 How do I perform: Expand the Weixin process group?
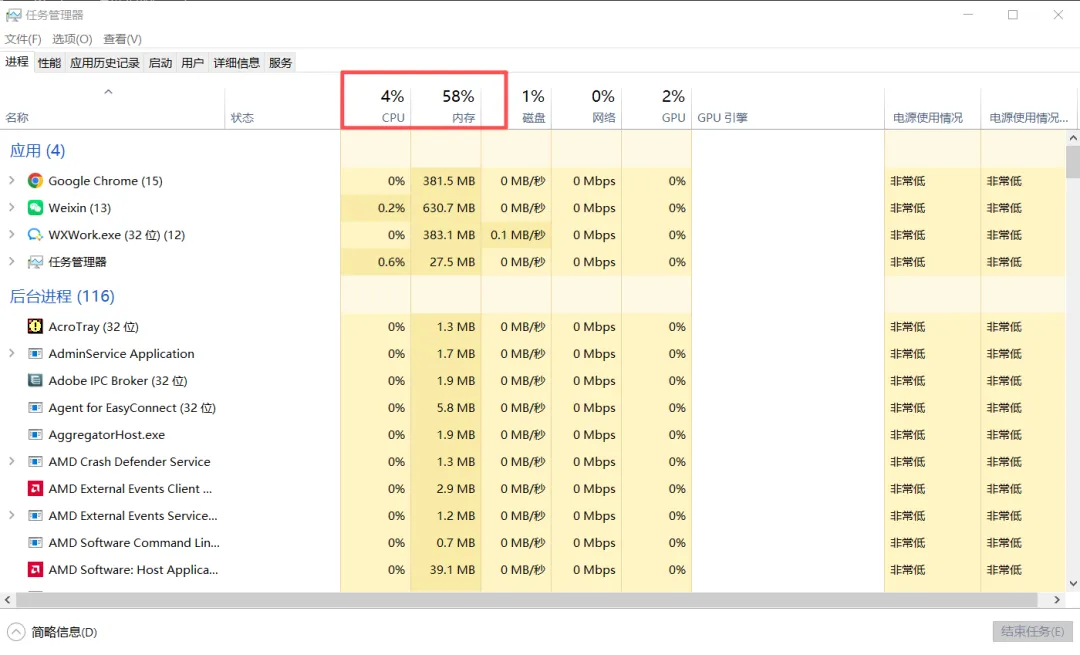click(10, 208)
